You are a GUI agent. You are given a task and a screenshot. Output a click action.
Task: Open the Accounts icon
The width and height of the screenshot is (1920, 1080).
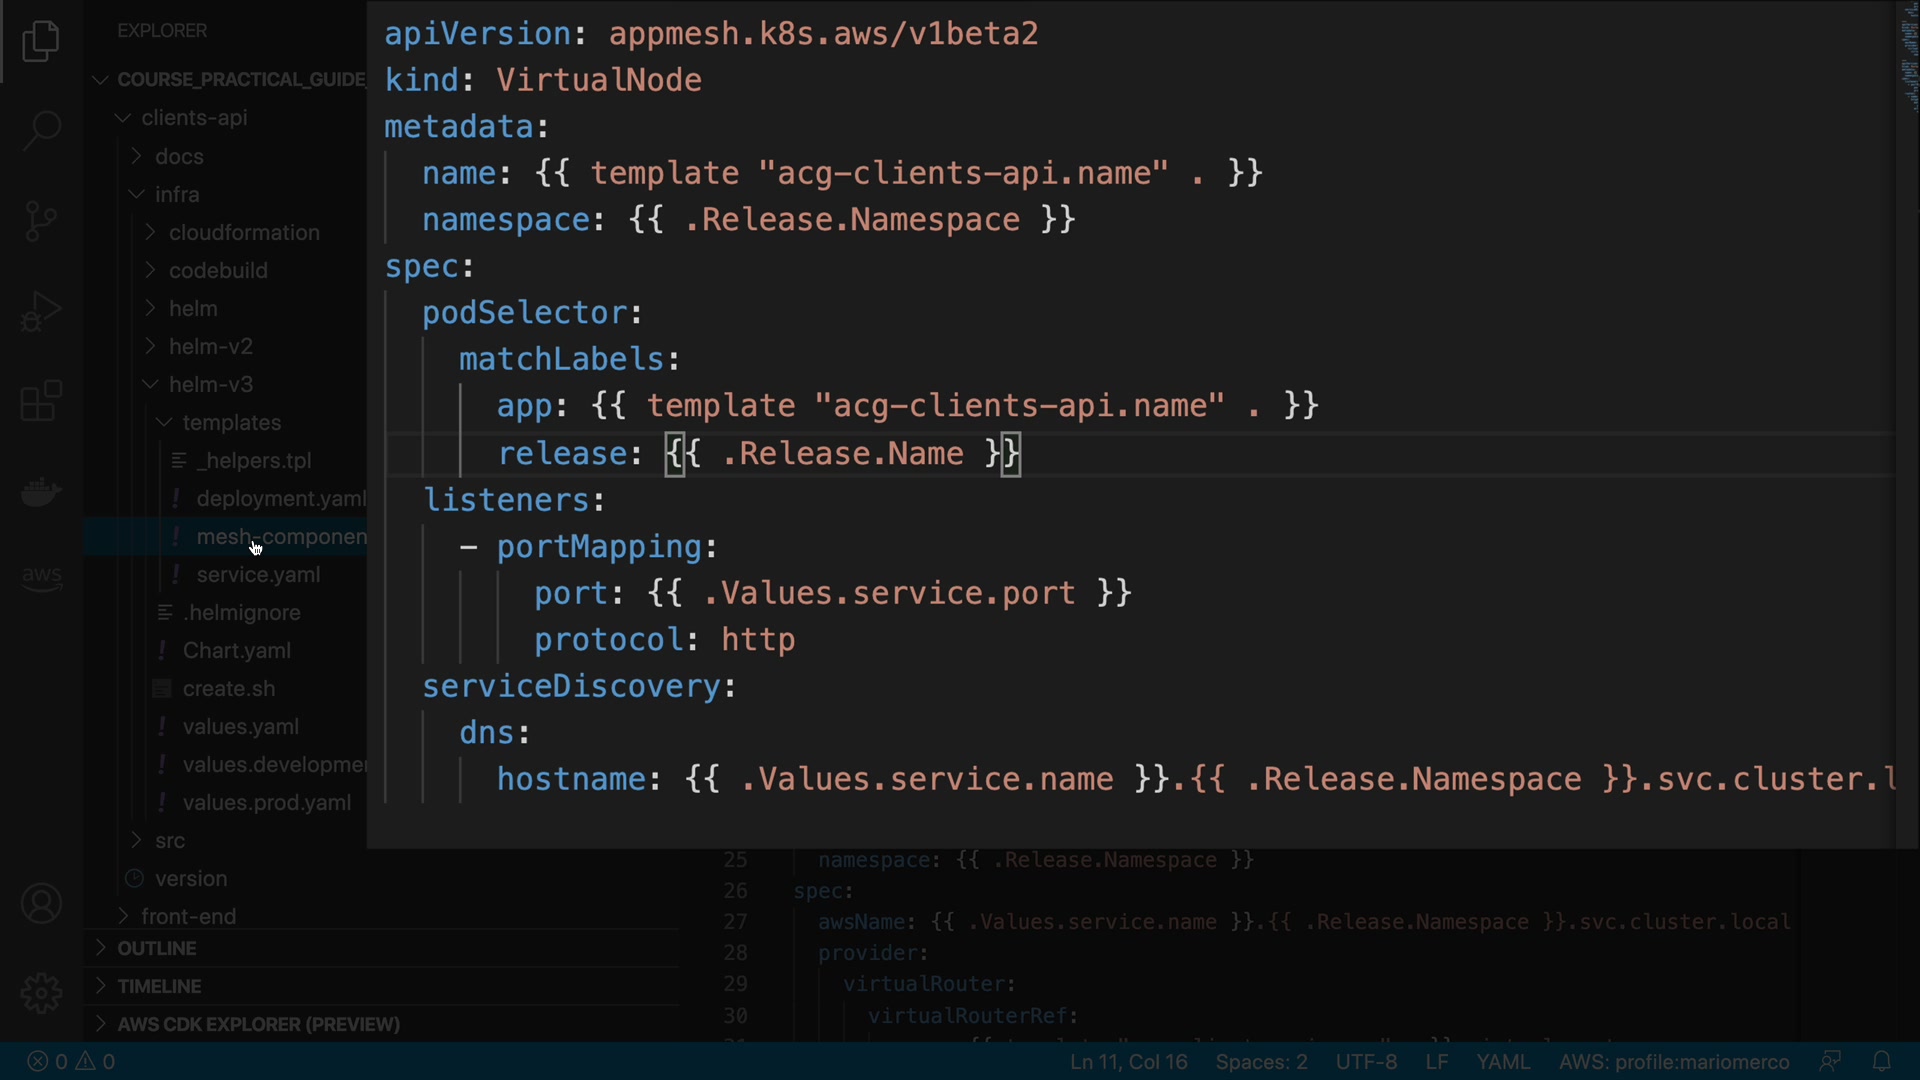coord(41,904)
